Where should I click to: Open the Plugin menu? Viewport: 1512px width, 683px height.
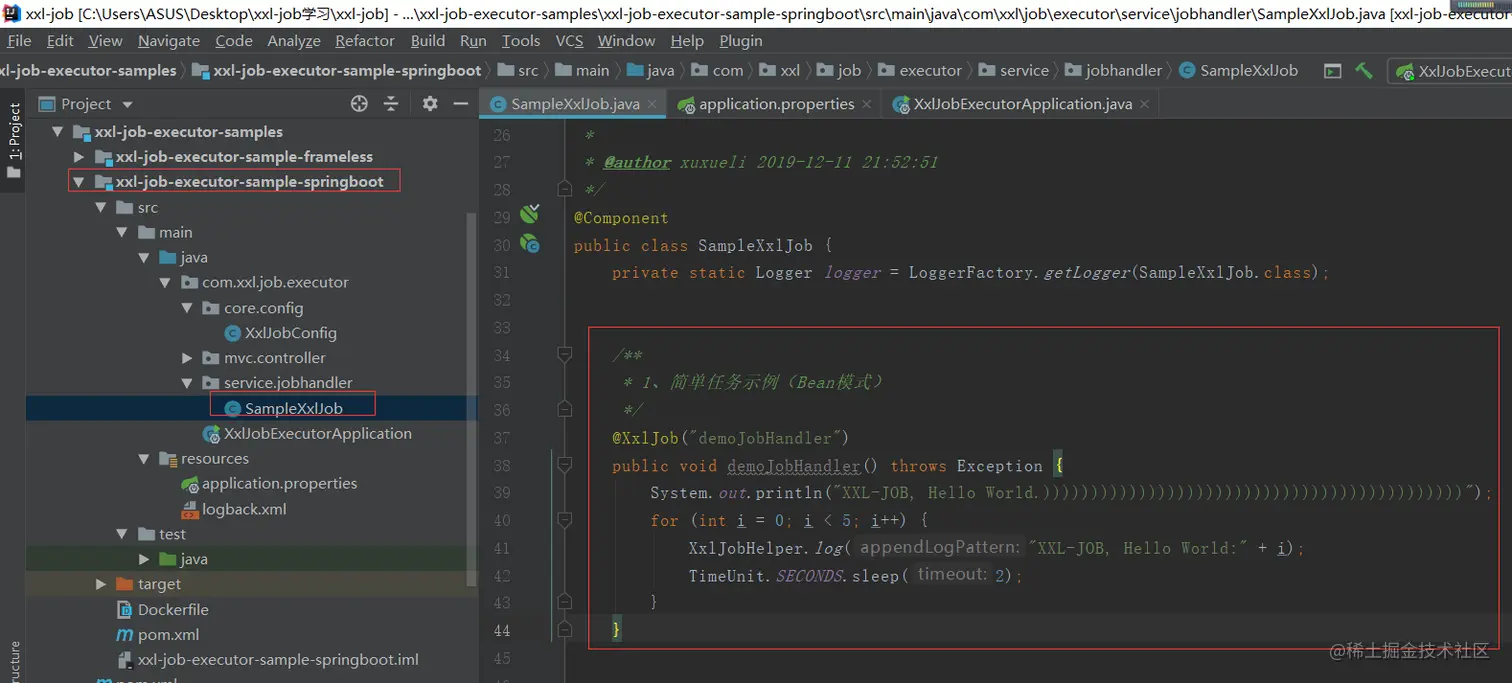[741, 41]
